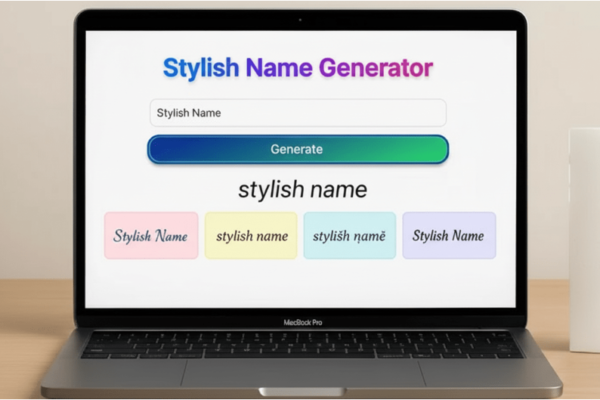This screenshot has height=400, width=600.
Task: Click the word Generator in the page heading
Action: (376, 68)
